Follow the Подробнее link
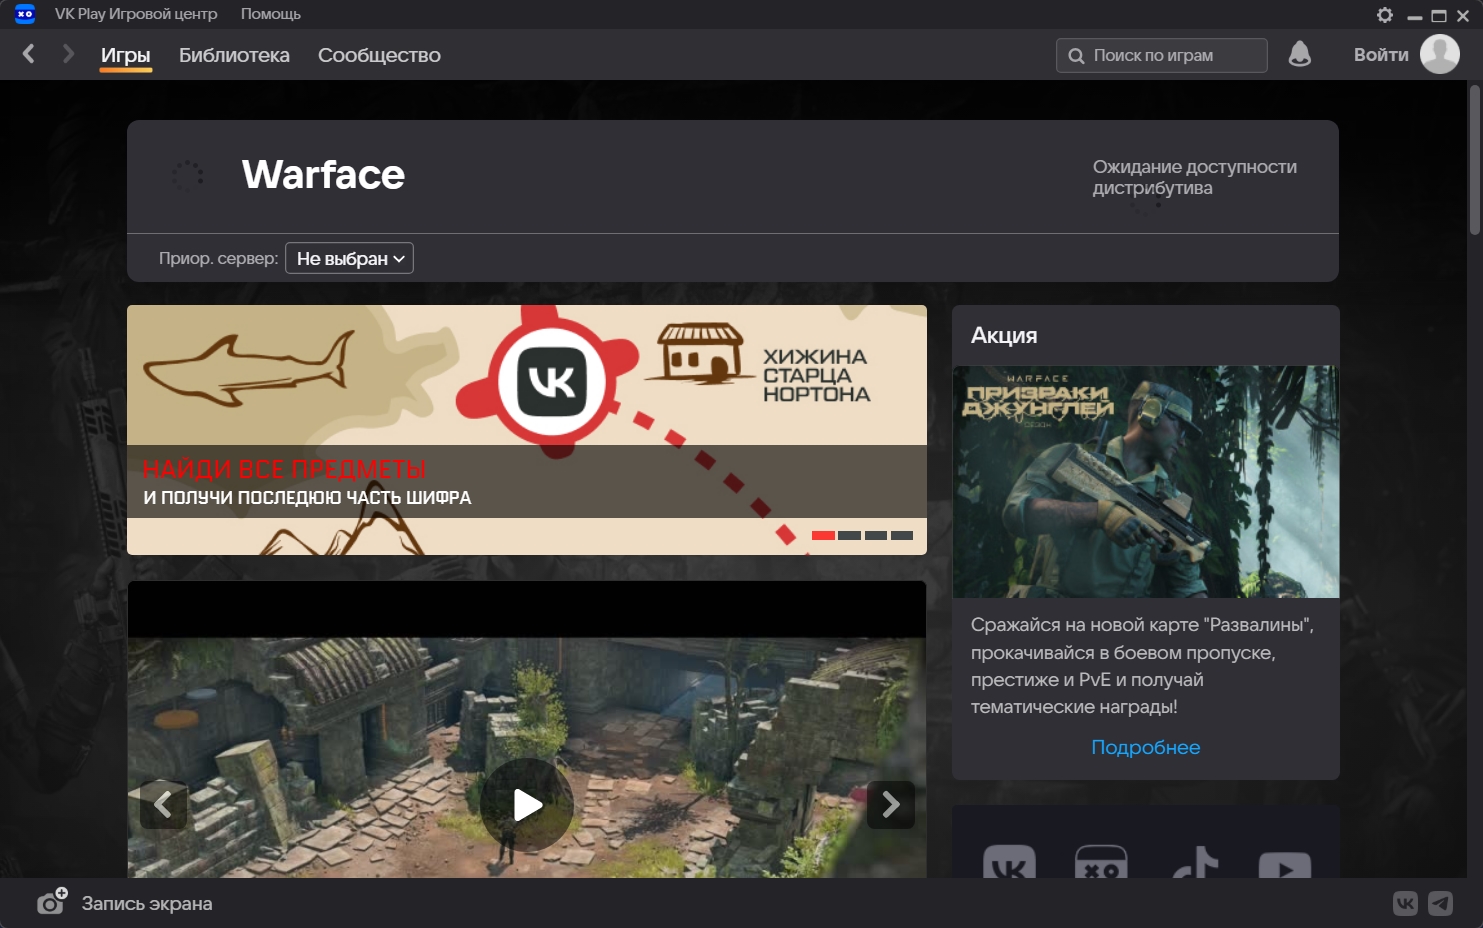Screen dimensions: 1483x928 click(x=1146, y=747)
